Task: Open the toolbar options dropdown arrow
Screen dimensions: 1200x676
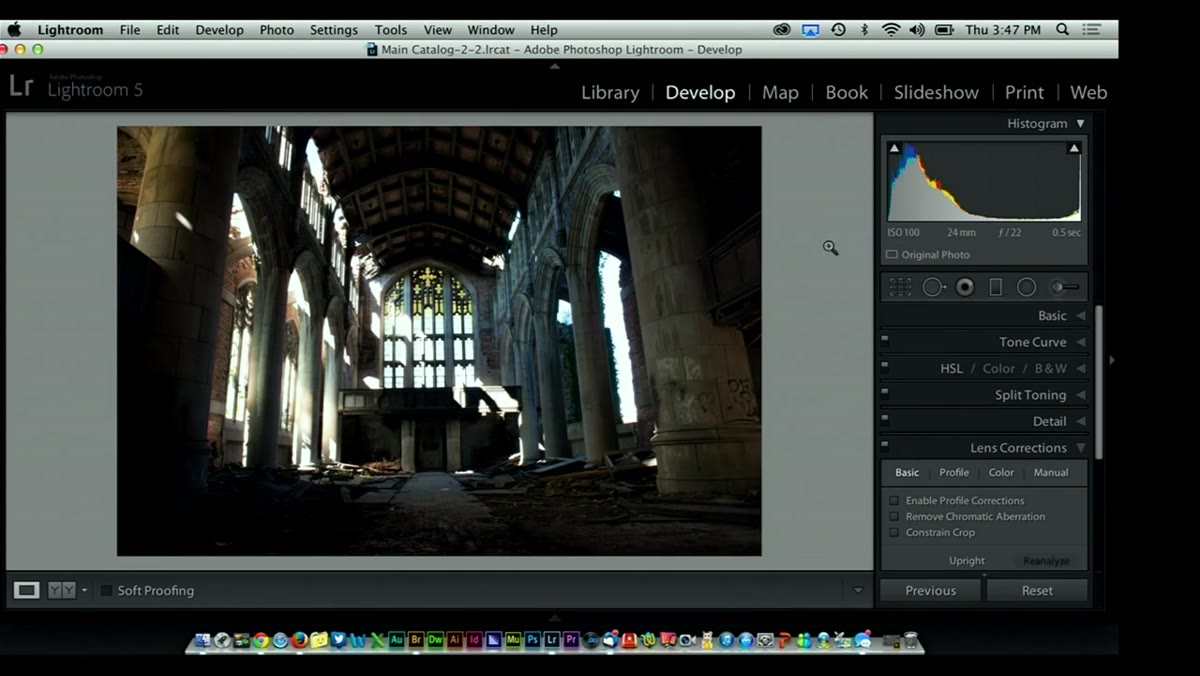Action: [857, 590]
